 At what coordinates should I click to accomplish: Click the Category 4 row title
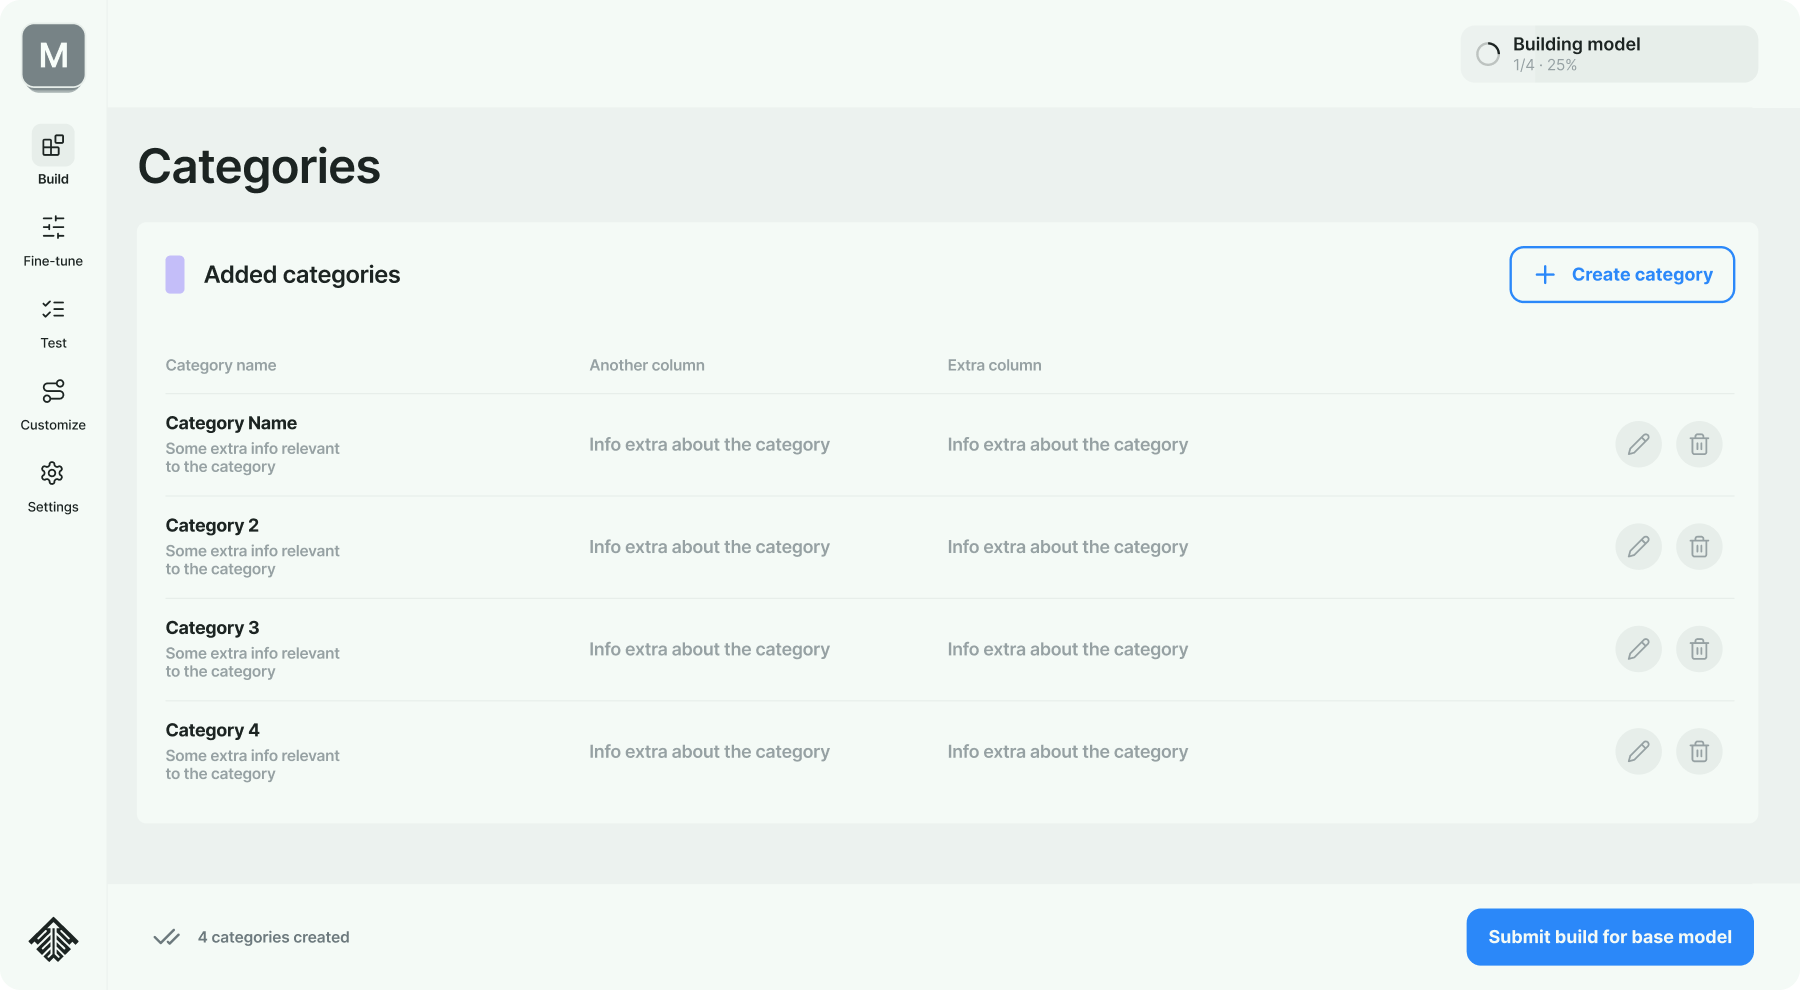click(212, 730)
